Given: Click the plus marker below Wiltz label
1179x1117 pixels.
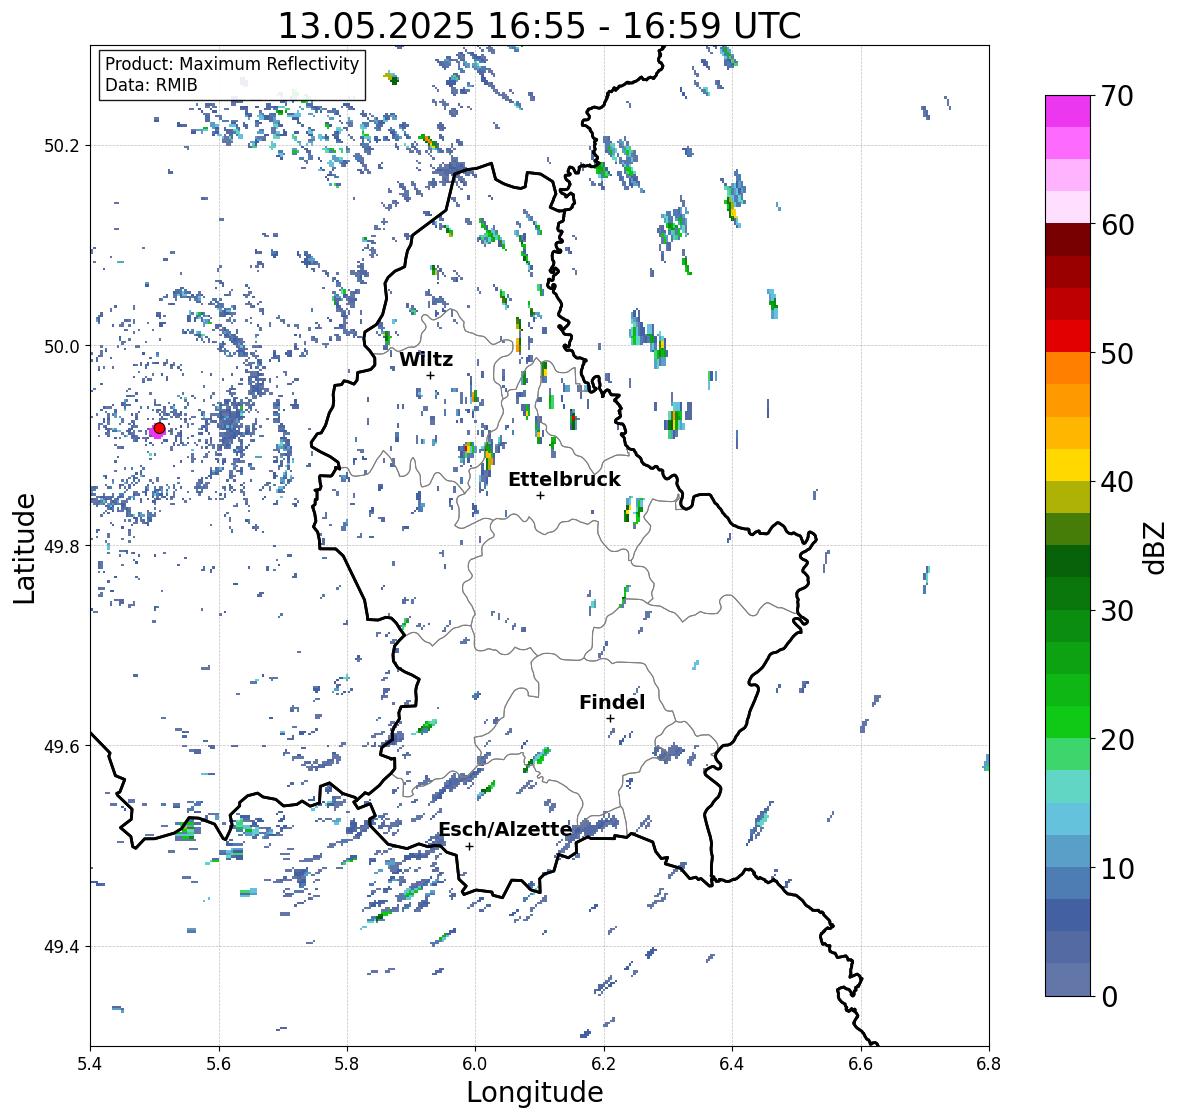Looking at the screenshot, I should pyautogui.click(x=430, y=376).
